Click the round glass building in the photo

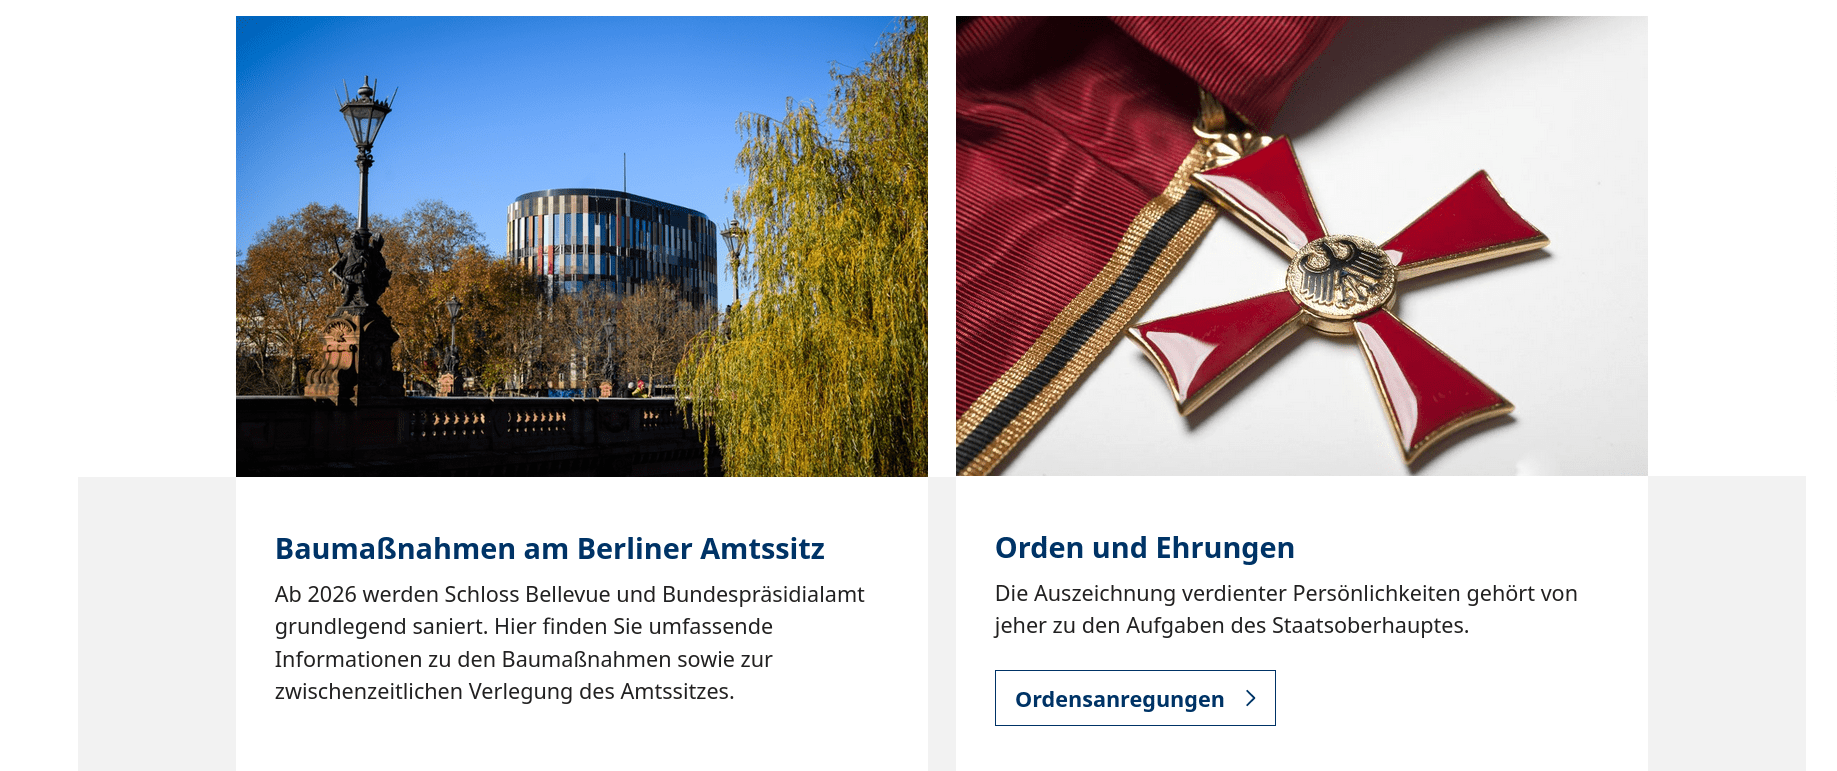[x=611, y=245]
